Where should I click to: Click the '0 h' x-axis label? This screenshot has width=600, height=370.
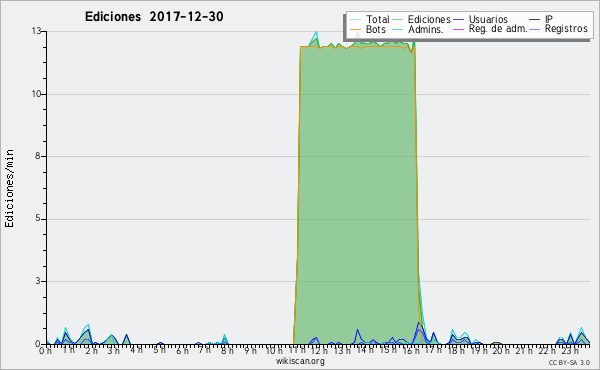(x=45, y=351)
